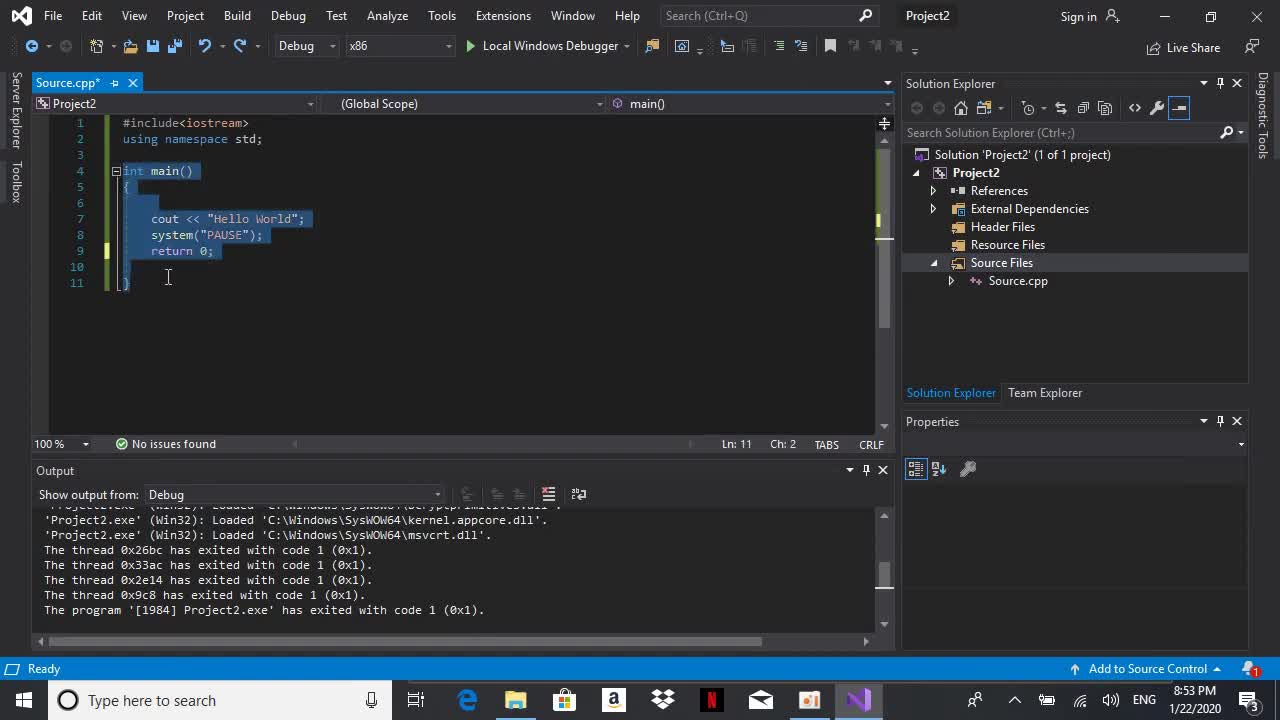Open the Toolbox side tab
1280x720 pixels.
coord(16,181)
